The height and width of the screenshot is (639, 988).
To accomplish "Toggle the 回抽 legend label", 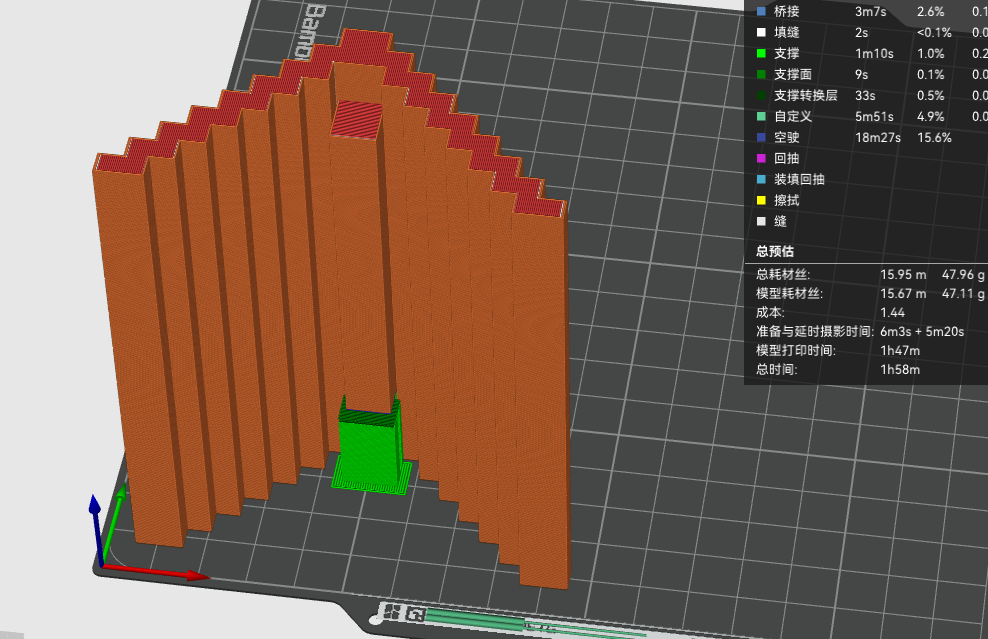I will click(786, 158).
